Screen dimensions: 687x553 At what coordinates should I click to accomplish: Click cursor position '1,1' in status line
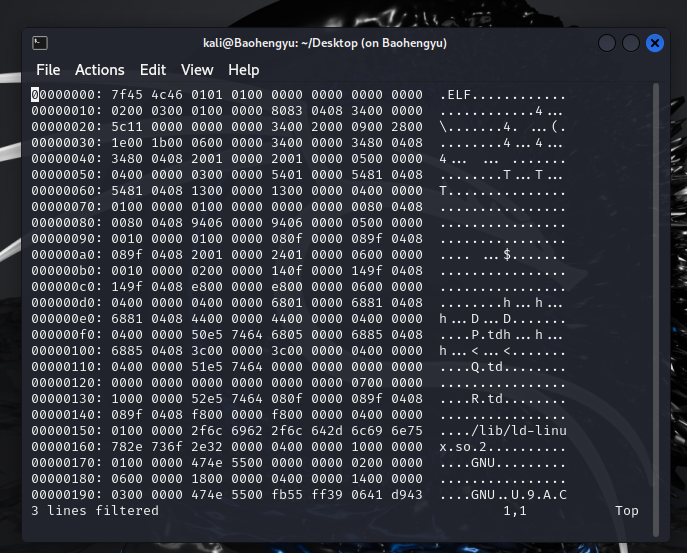click(515, 510)
